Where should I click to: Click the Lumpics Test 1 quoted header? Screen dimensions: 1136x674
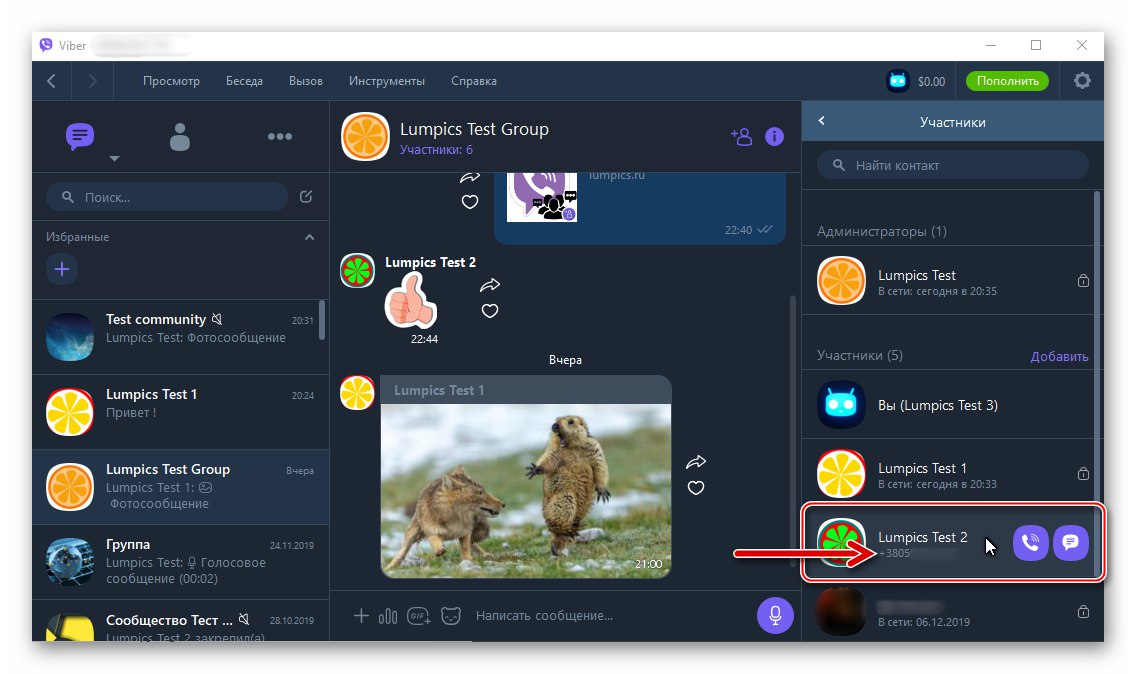coord(526,390)
